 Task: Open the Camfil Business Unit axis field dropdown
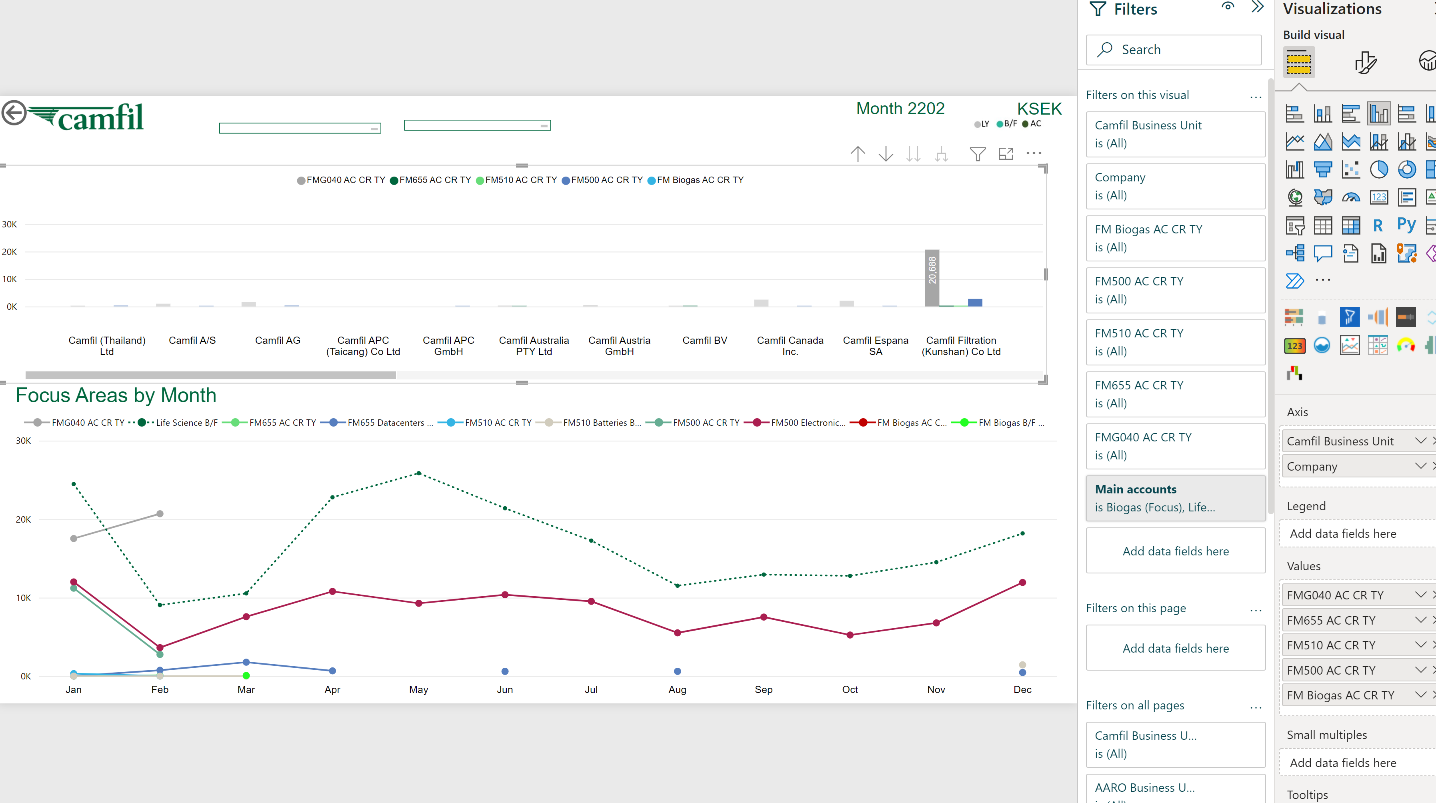pyautogui.click(x=1421, y=441)
